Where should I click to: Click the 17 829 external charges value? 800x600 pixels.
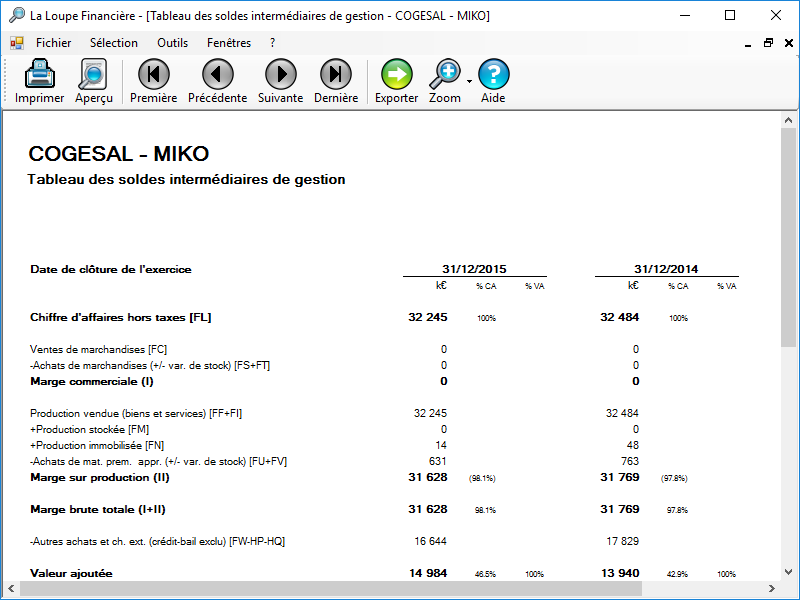point(622,541)
